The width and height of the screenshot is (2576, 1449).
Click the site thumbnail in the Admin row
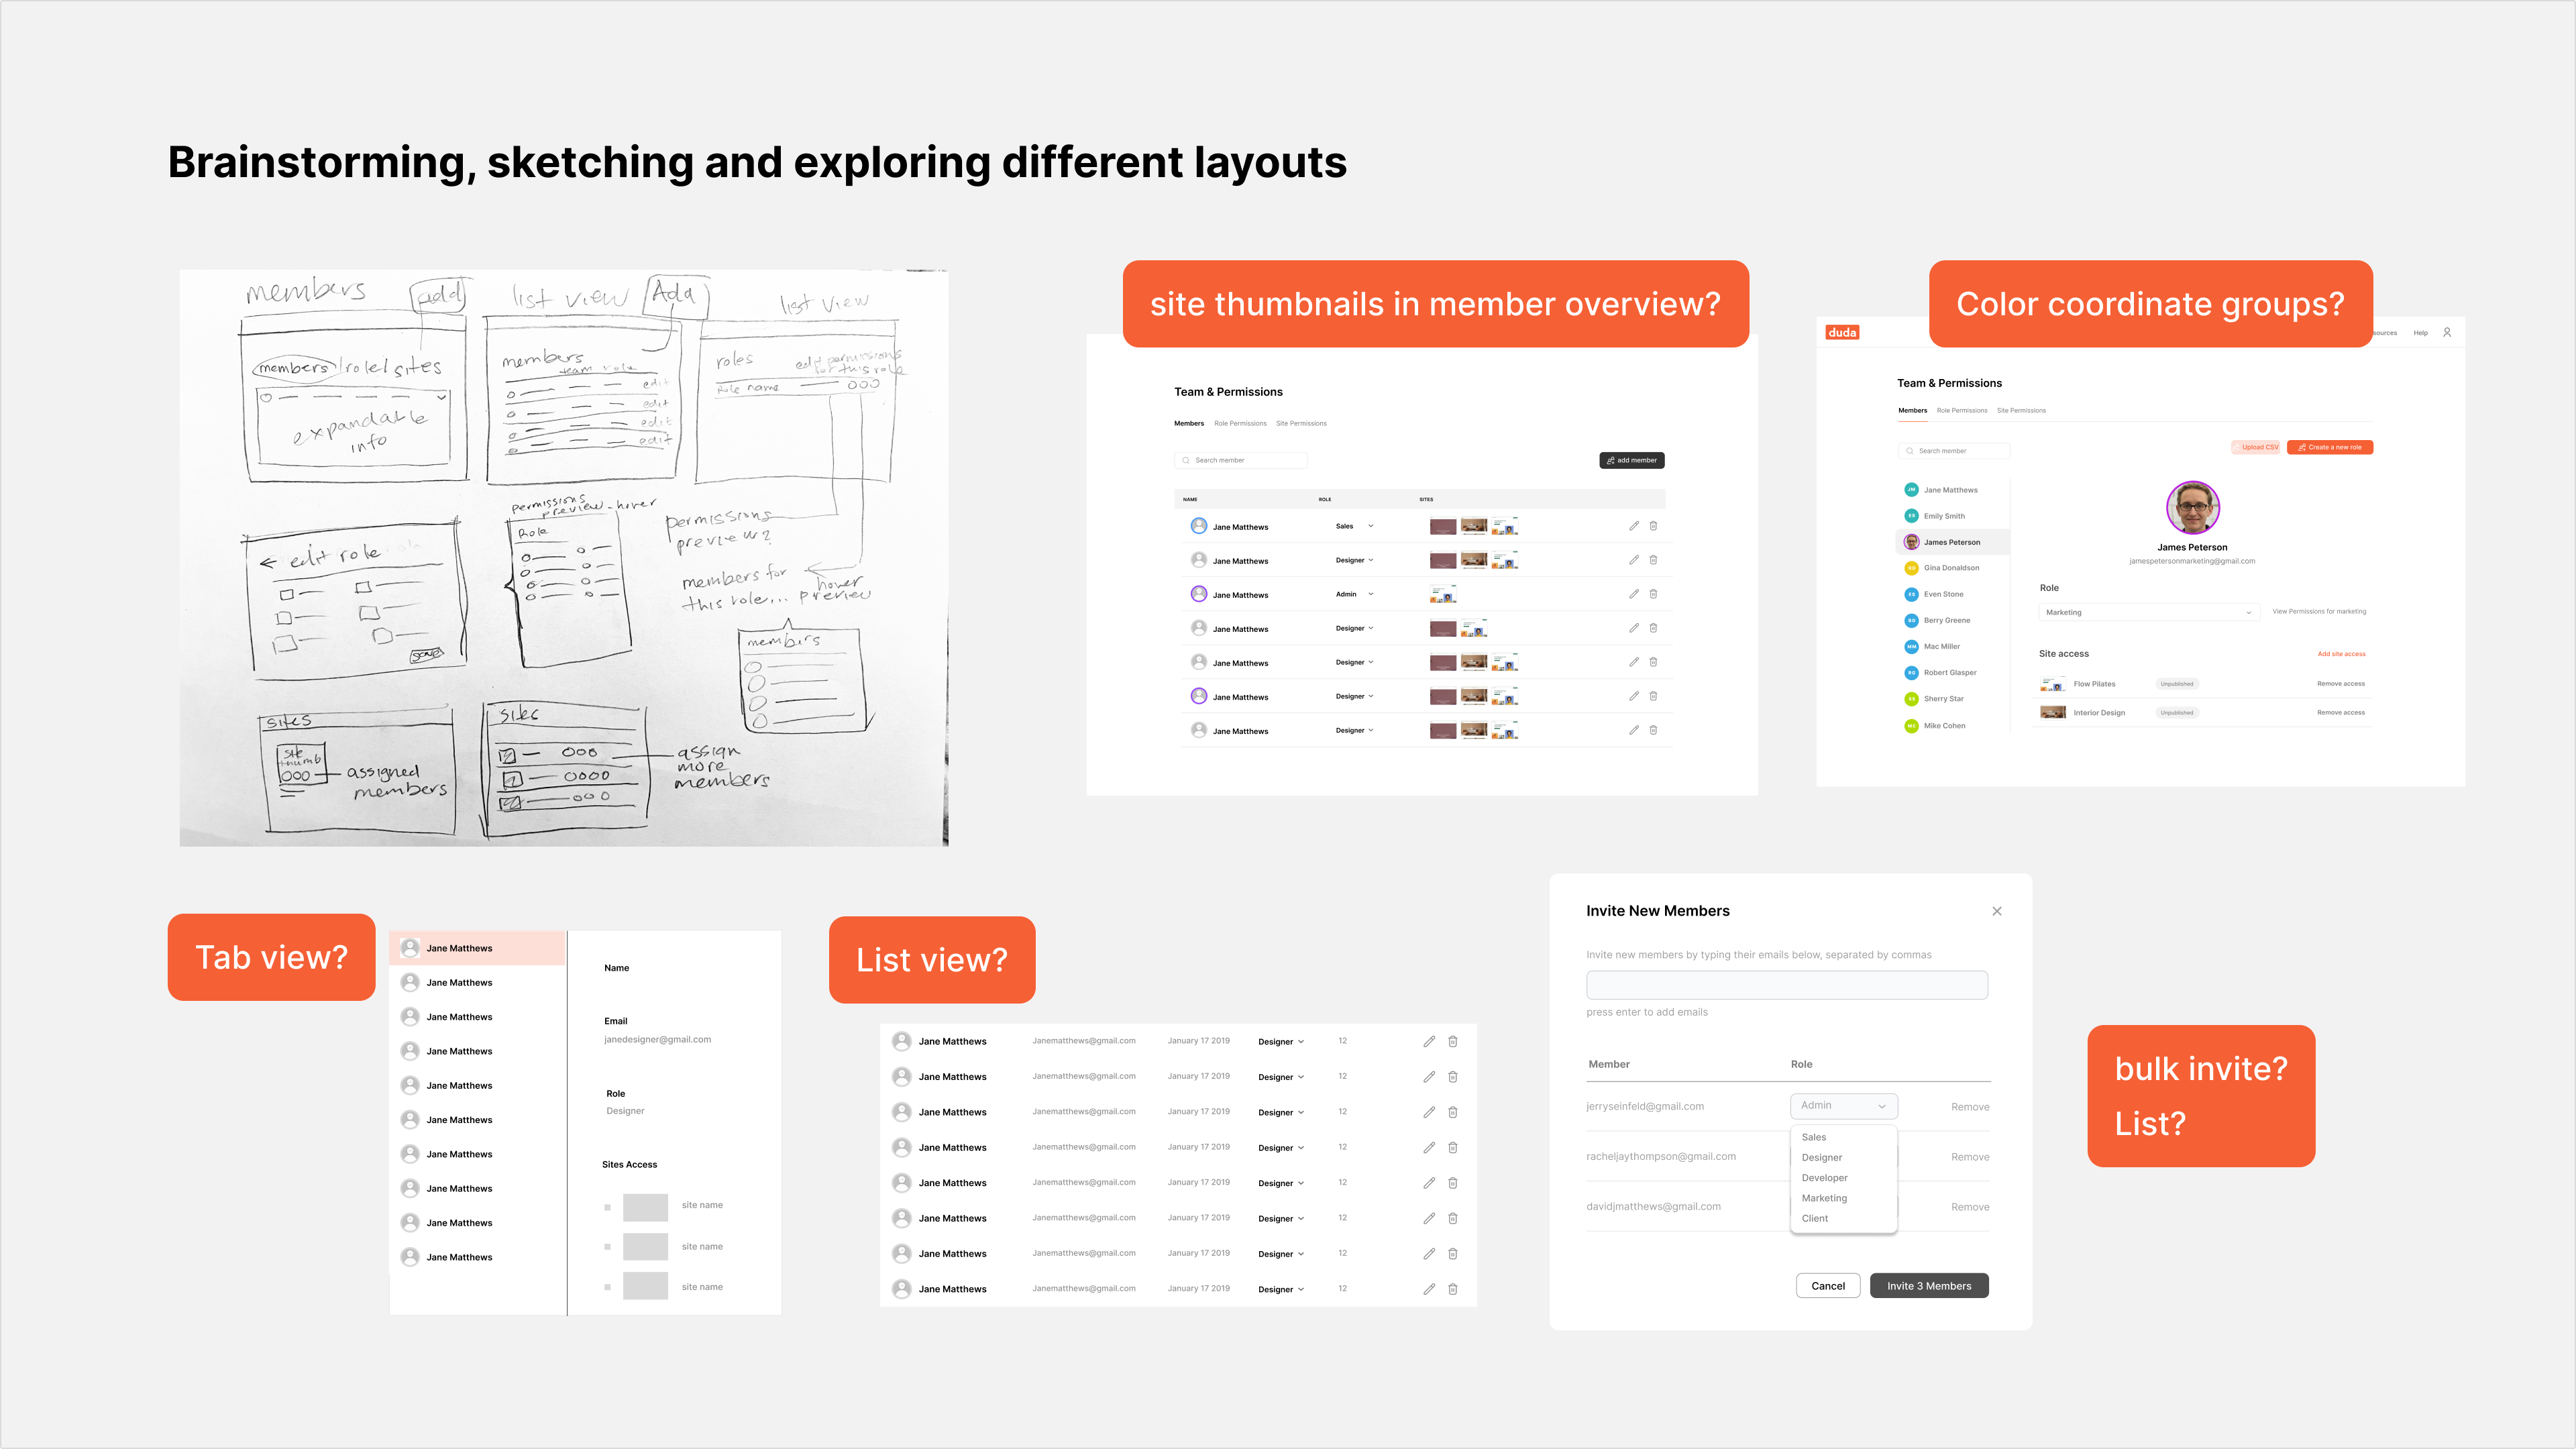1443,594
